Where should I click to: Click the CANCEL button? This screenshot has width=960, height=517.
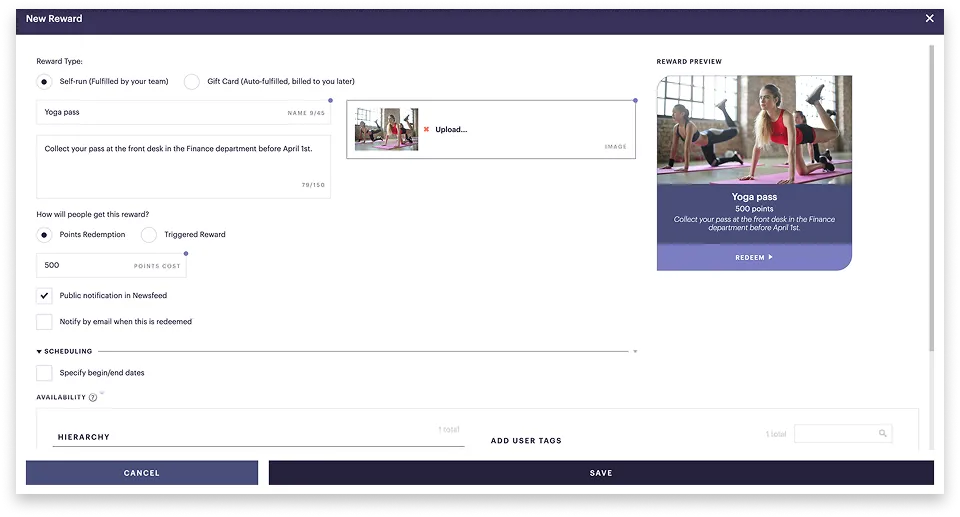coord(142,473)
